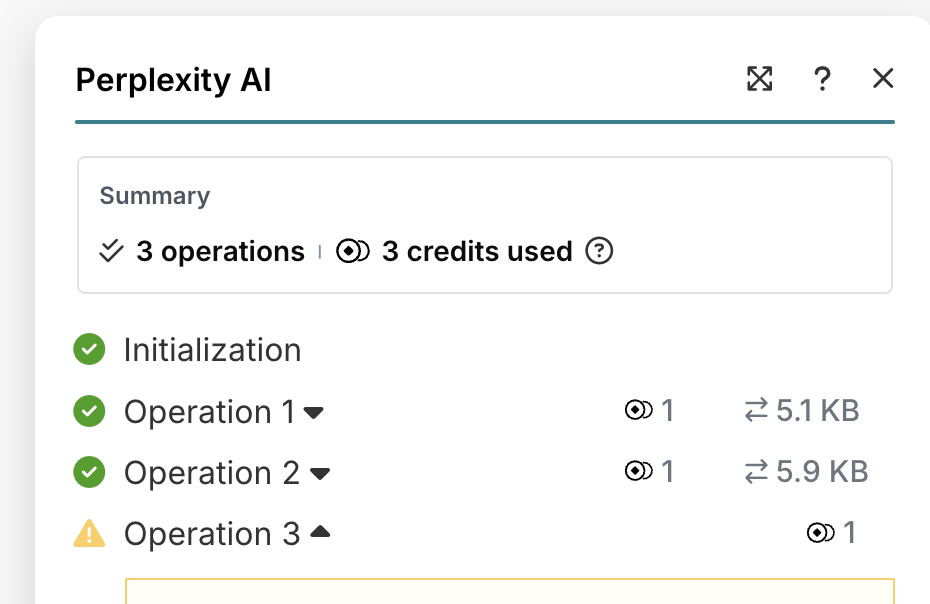Select the Initialization step label
The height and width of the screenshot is (604, 930).
tap(212, 350)
